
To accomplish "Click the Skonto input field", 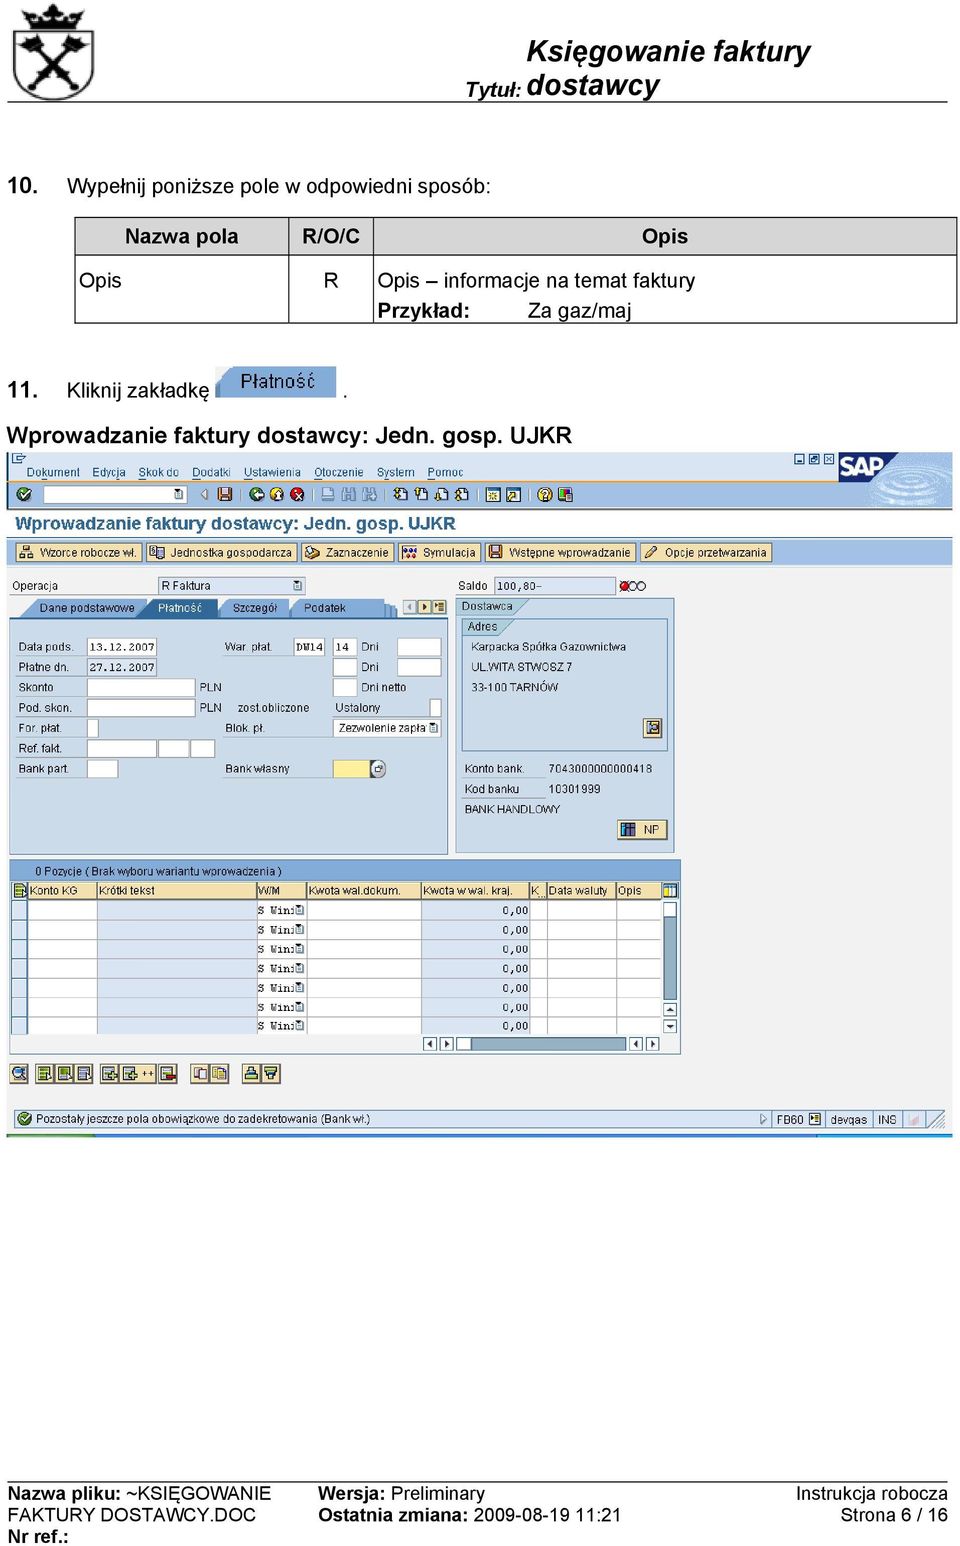I will click(x=141, y=687).
